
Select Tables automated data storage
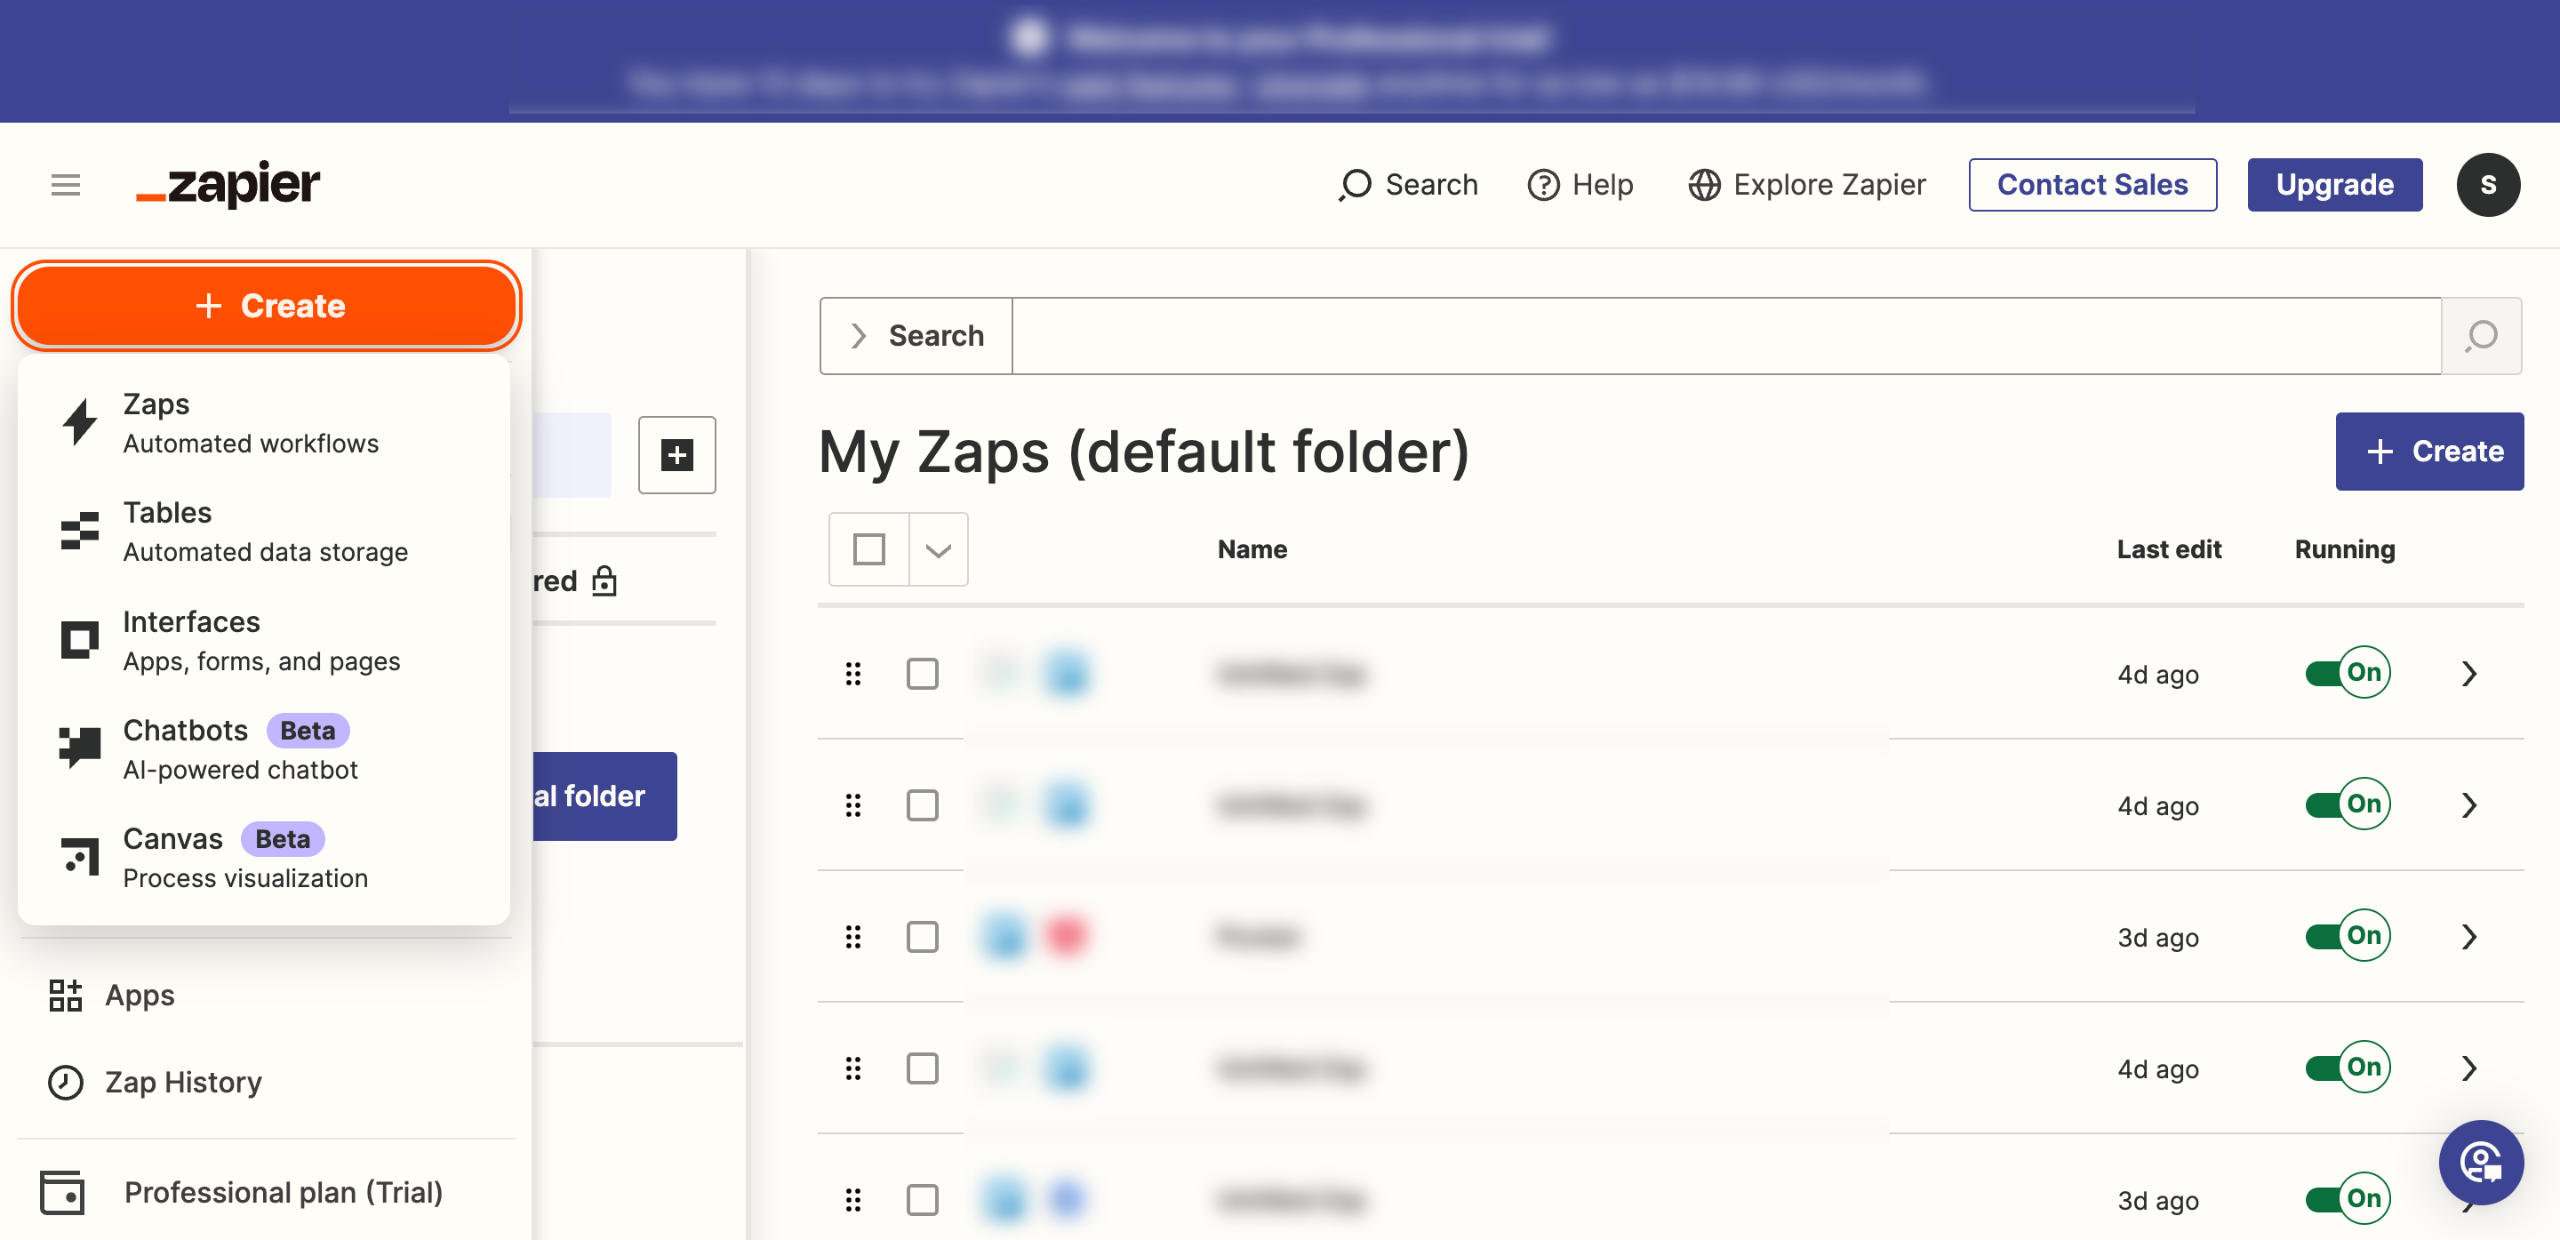[x=264, y=532]
